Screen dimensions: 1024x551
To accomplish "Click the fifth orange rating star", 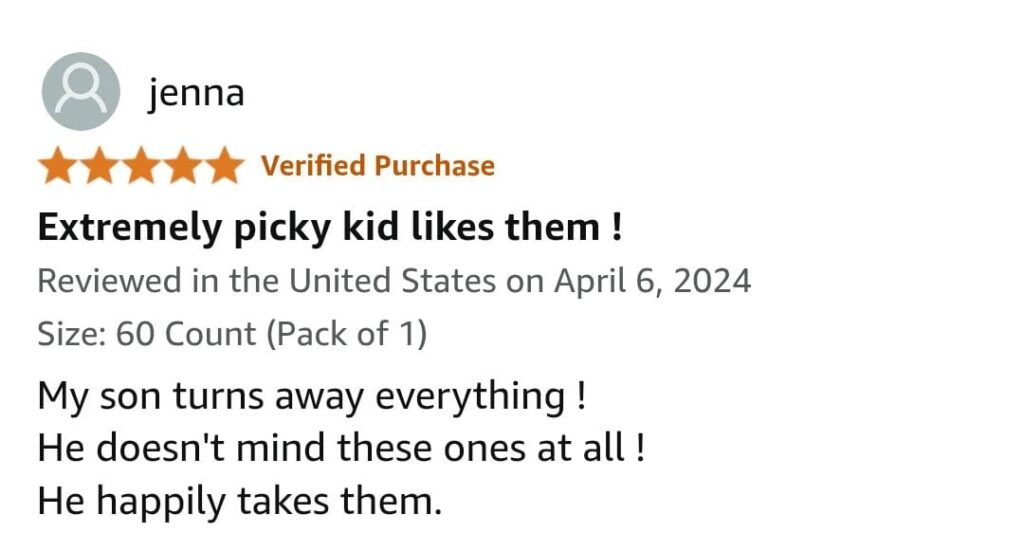I will (x=222, y=166).
